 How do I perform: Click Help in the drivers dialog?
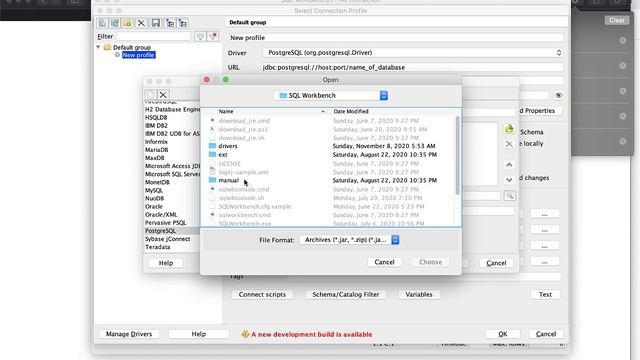(166, 263)
